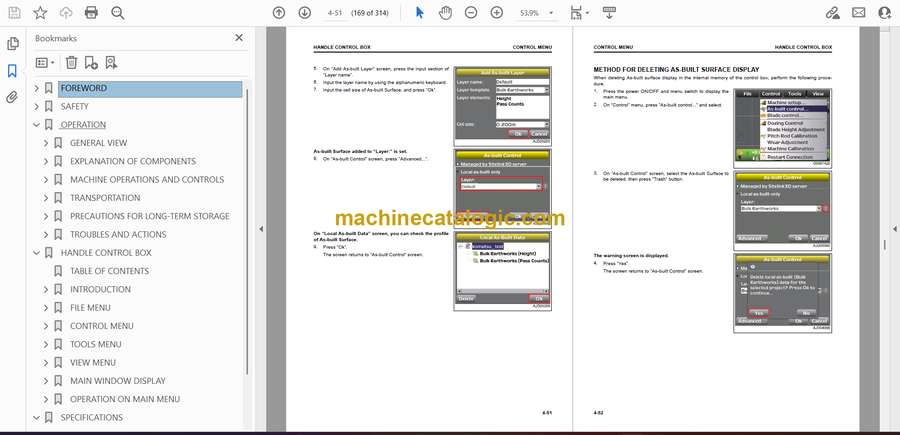This screenshot has width=900, height=435.
Task: Click the upload to cloud icon
Action: coord(66,13)
